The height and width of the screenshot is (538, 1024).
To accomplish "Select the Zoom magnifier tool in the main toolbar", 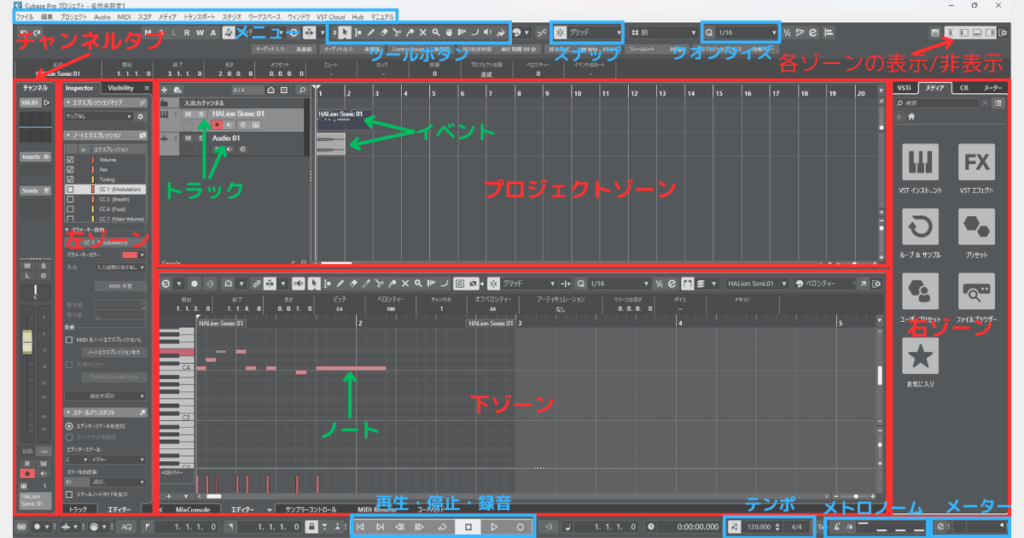I will (x=436, y=33).
